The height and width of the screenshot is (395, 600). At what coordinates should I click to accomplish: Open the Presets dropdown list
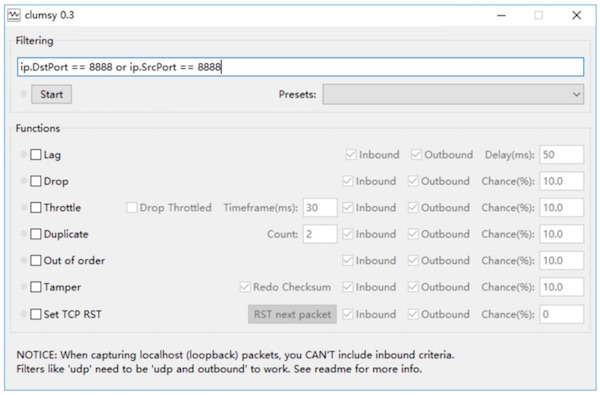pos(453,94)
